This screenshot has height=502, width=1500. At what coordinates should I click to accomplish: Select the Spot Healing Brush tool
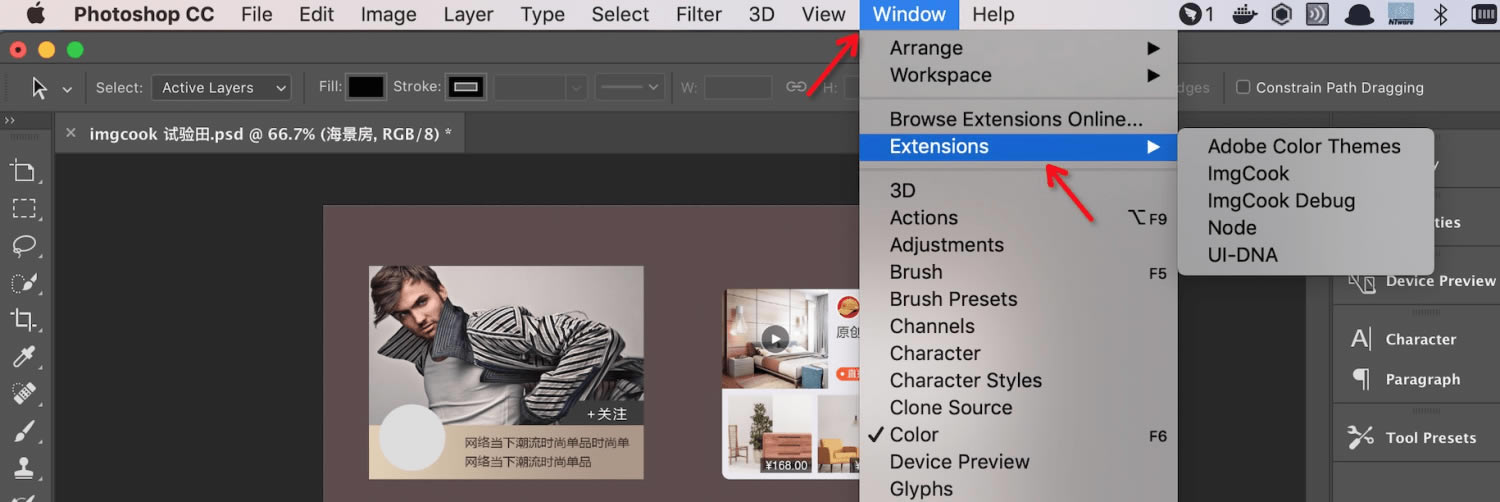[x=23, y=394]
